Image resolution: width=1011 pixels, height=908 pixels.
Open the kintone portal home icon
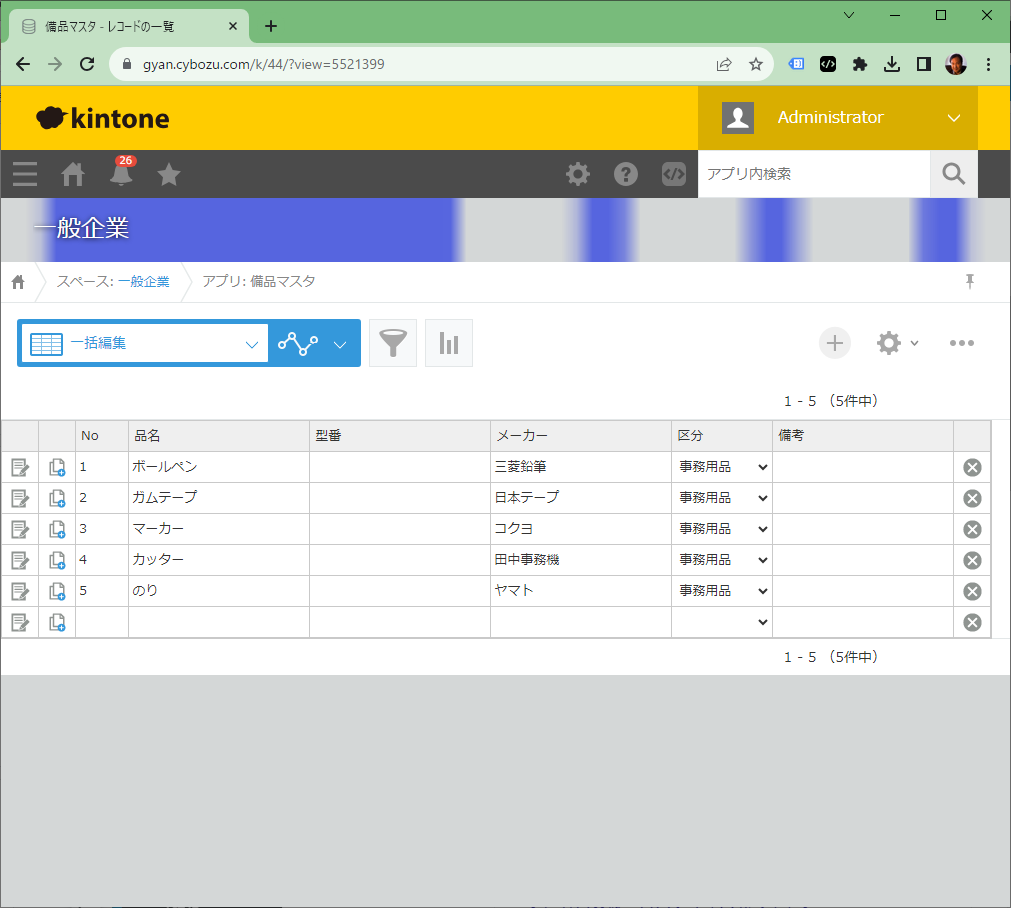72,174
